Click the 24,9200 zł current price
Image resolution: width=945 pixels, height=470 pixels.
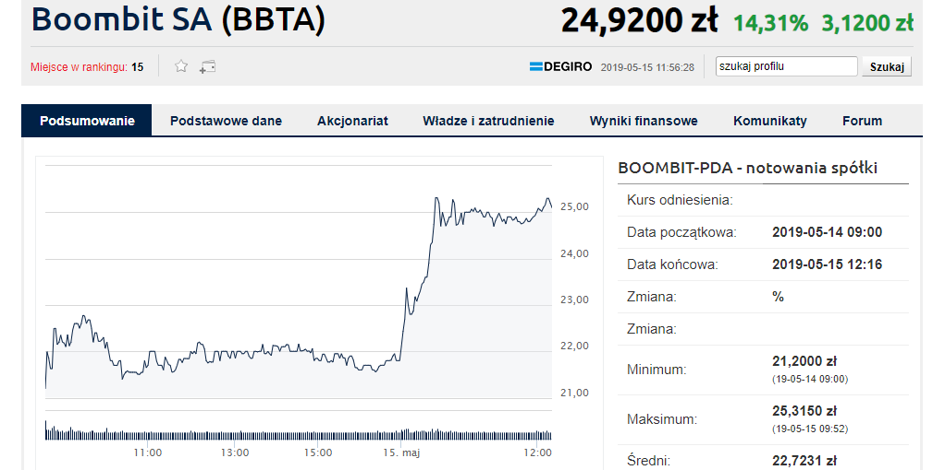640,20
